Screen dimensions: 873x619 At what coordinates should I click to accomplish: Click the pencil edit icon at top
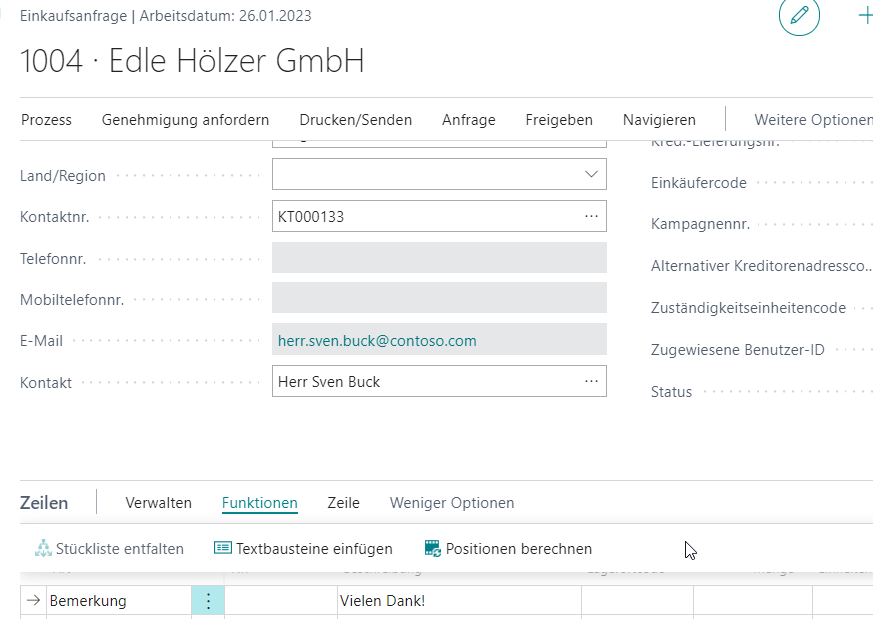click(799, 16)
